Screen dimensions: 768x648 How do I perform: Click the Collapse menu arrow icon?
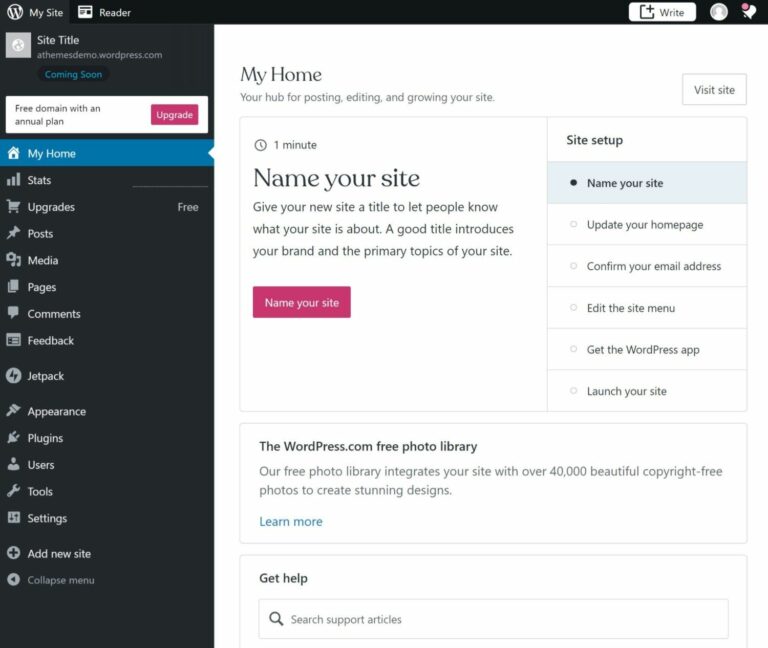pos(14,579)
